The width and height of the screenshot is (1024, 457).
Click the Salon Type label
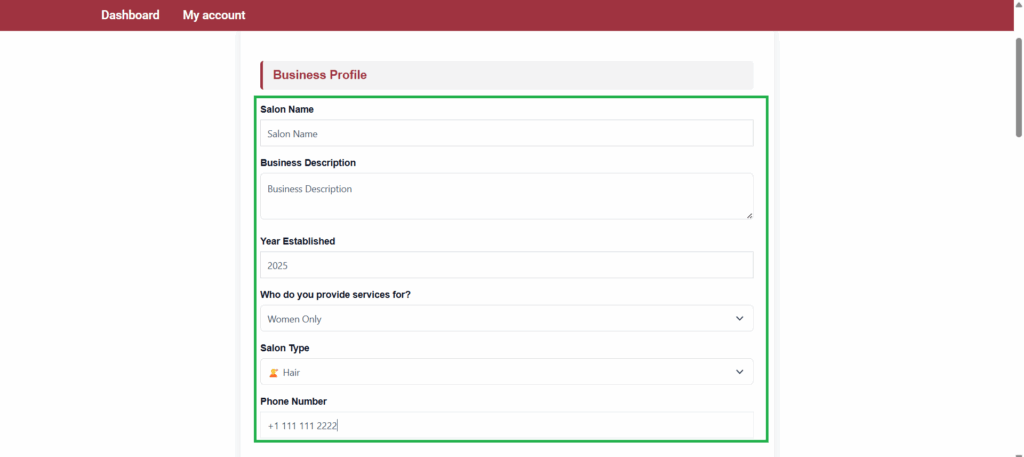285,348
